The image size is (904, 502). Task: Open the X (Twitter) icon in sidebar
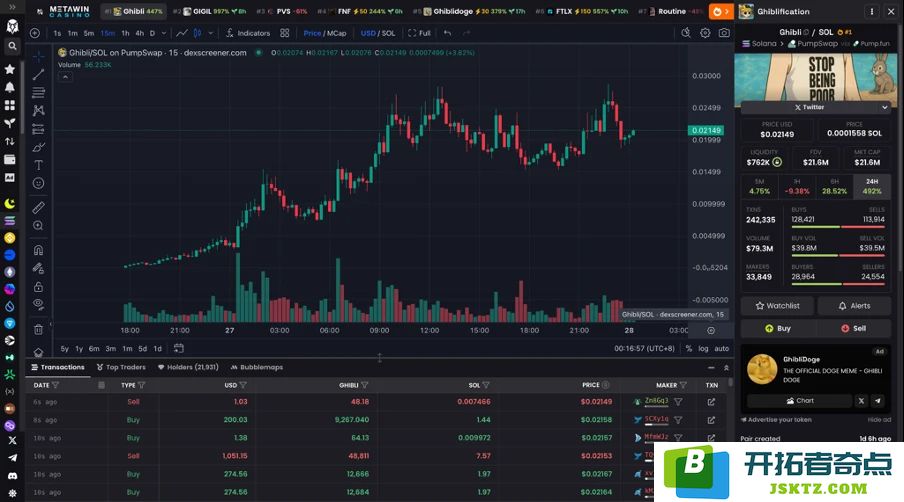coord(12,440)
